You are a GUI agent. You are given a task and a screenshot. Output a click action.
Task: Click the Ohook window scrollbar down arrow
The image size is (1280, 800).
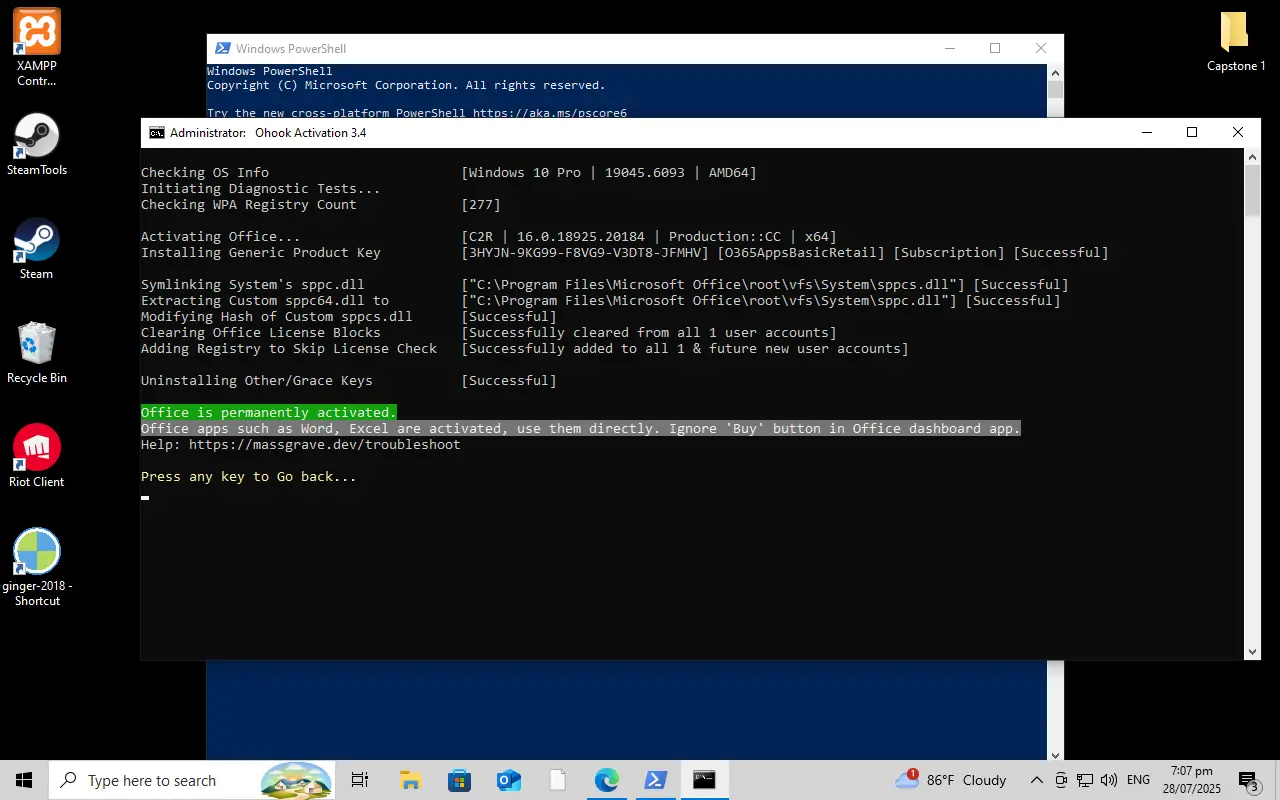[1253, 652]
